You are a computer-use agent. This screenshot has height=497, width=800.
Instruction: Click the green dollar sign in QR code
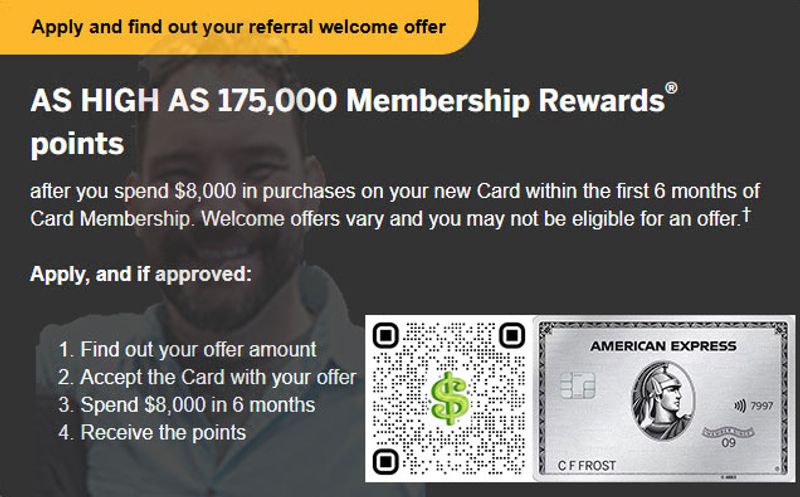click(x=449, y=398)
